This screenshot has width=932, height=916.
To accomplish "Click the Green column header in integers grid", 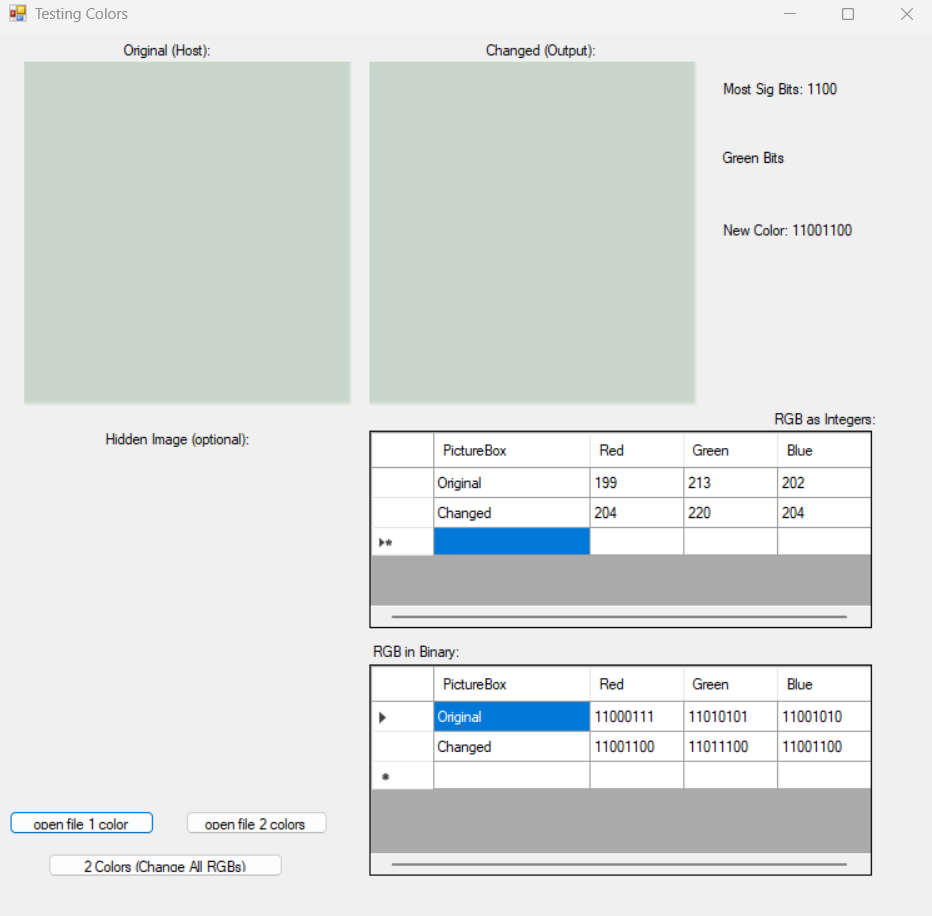I will coord(730,451).
